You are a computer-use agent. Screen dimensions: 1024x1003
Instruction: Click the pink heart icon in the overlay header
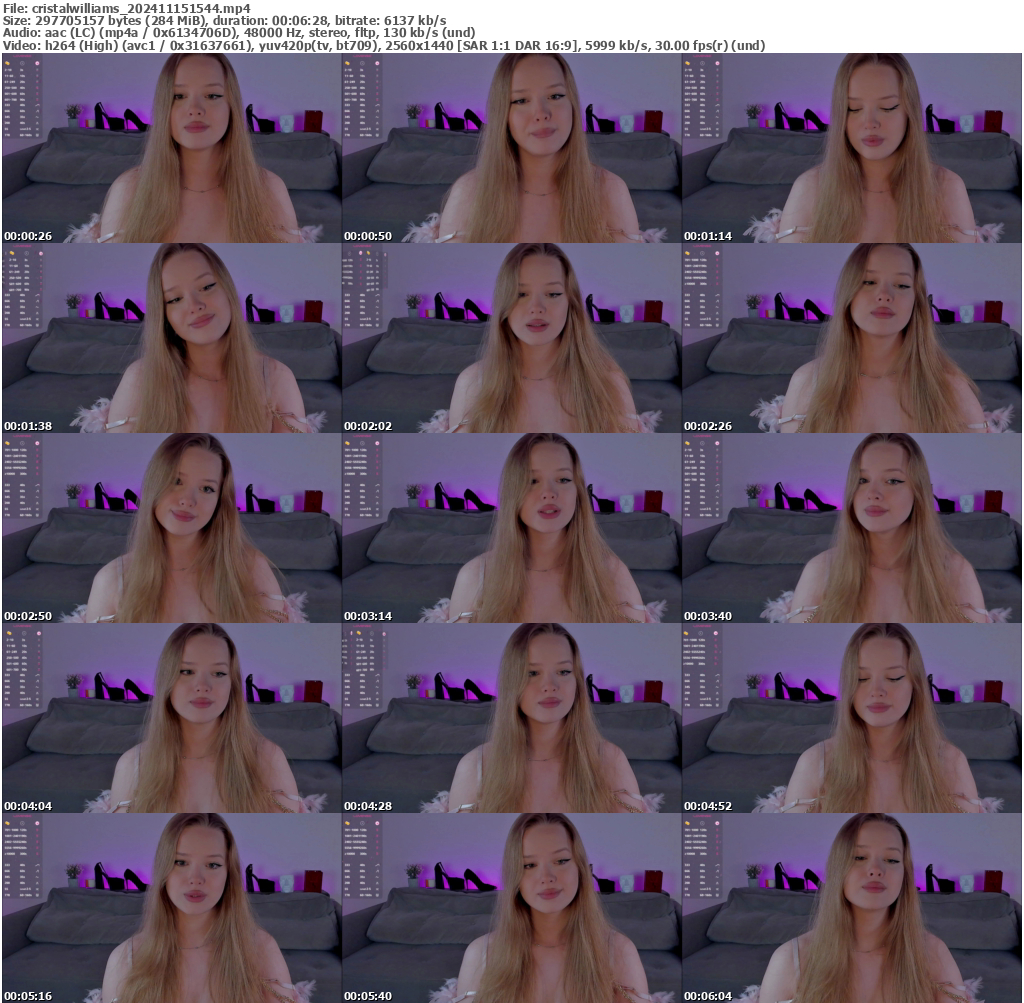[x=37, y=63]
